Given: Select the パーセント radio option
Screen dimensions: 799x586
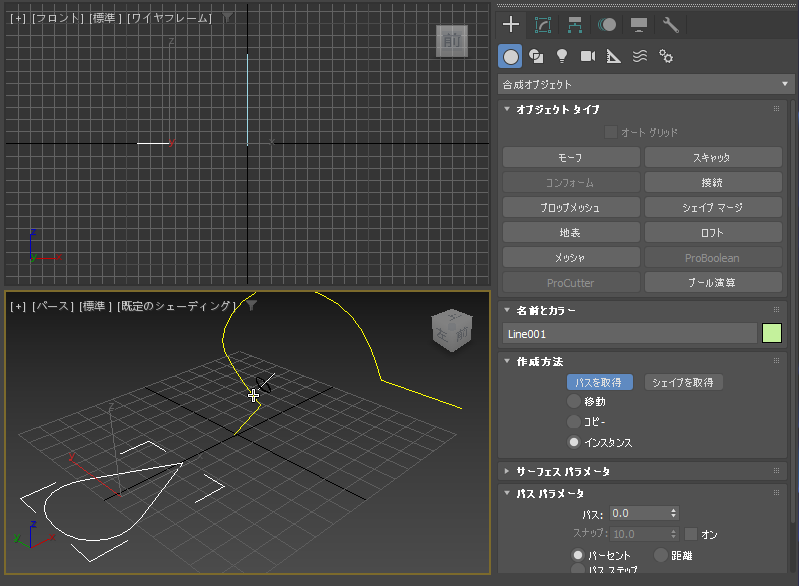Looking at the screenshot, I should click(578, 555).
